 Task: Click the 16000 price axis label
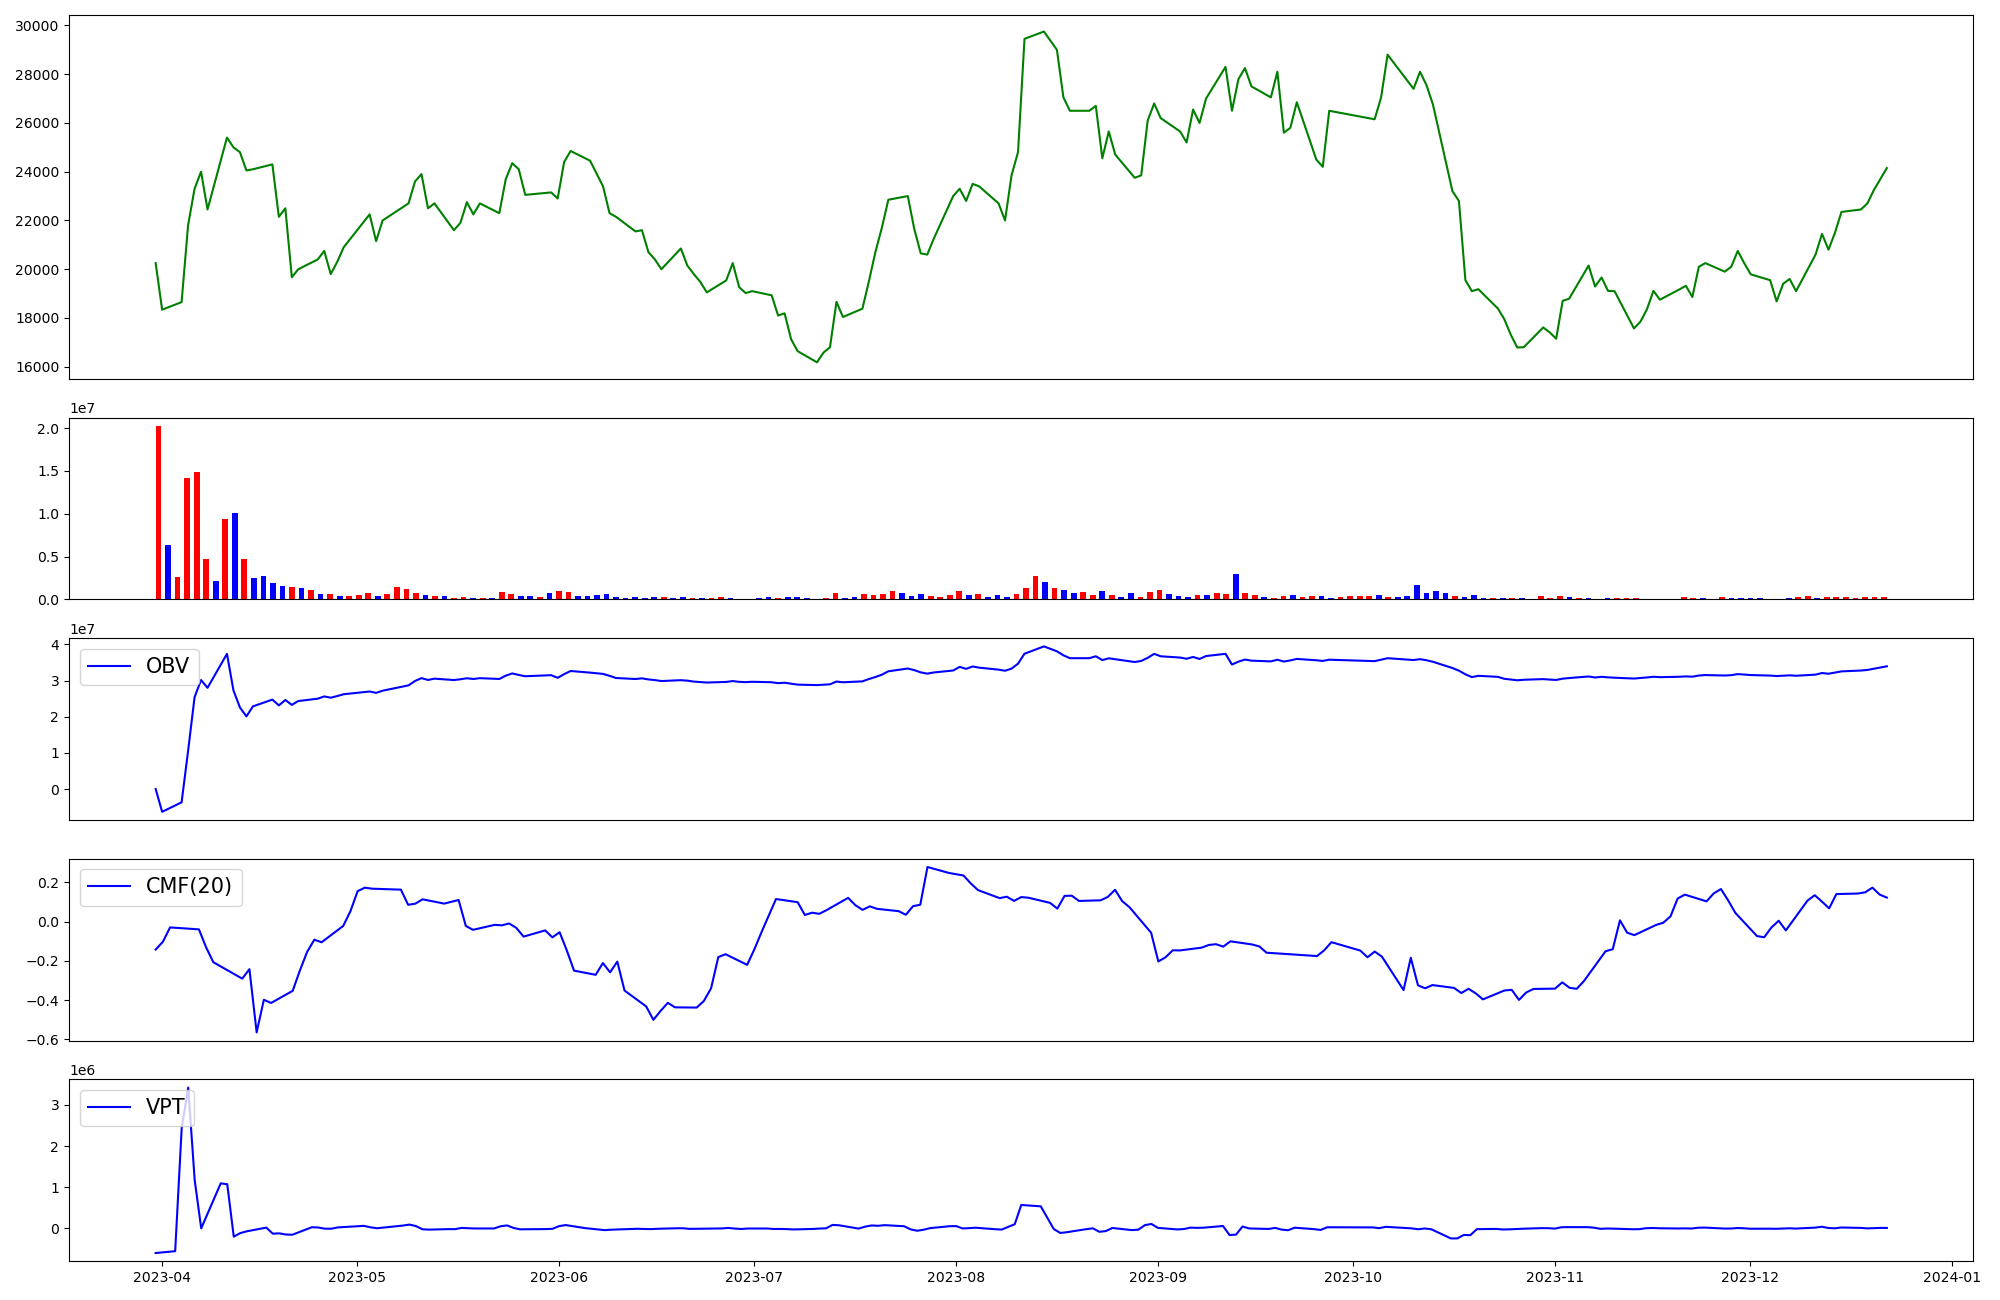pos(36,367)
